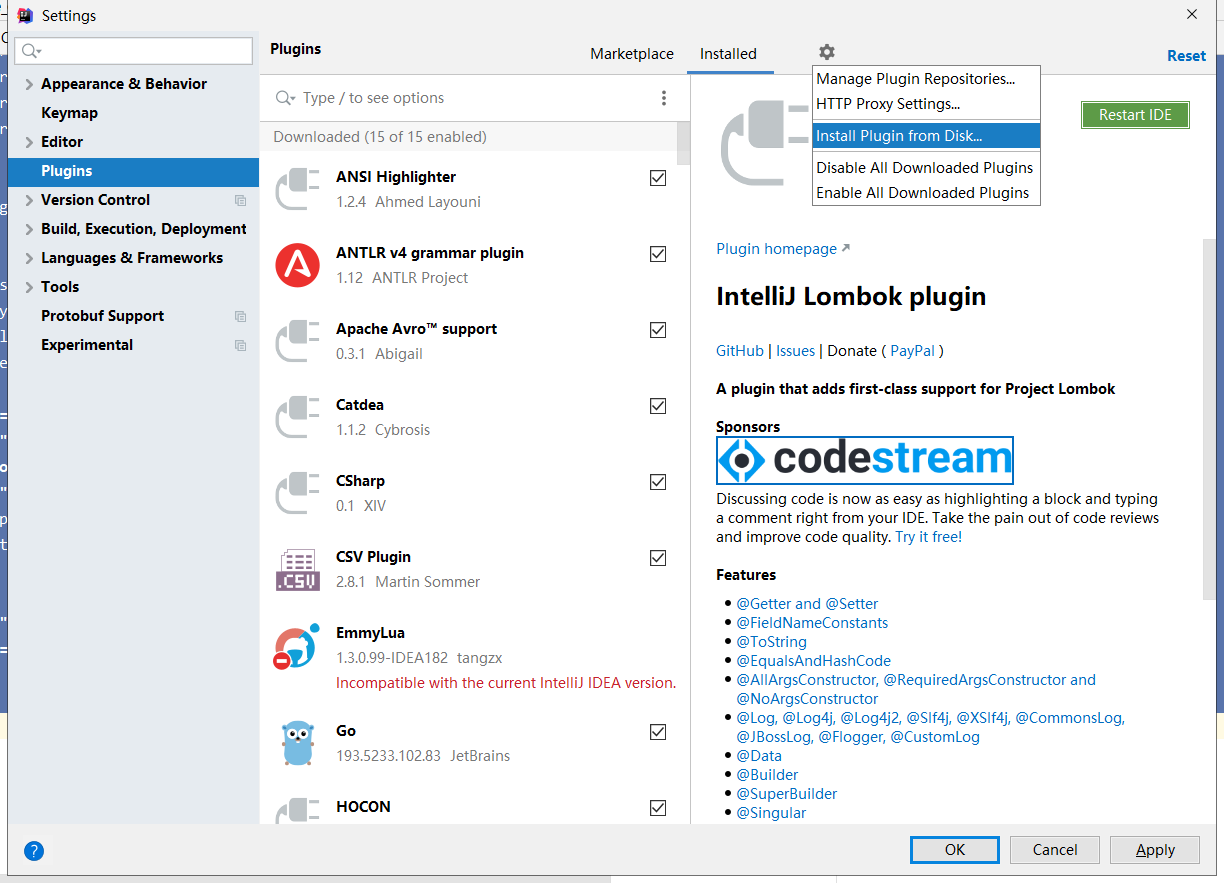
Task: Click the help question mark icon
Action: 34,851
